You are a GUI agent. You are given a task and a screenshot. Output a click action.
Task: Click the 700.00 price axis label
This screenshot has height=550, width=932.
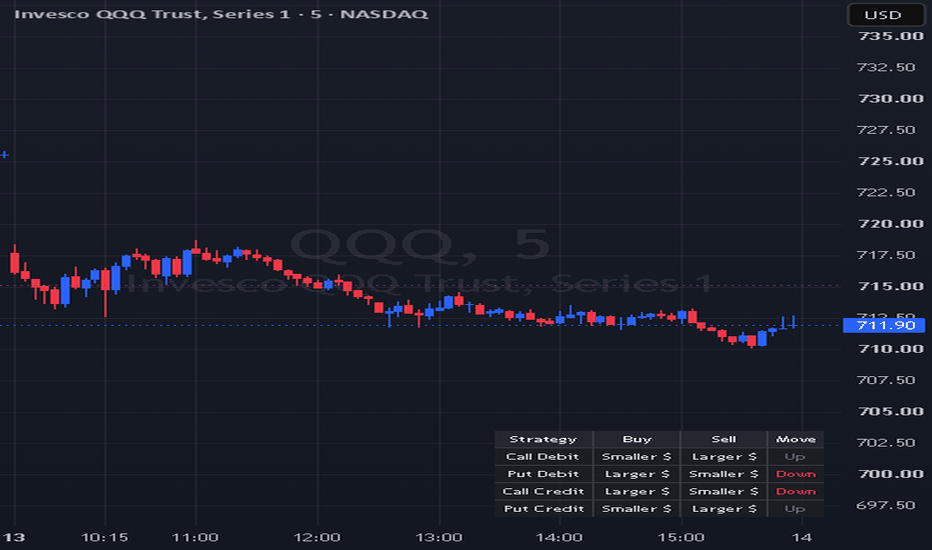(x=890, y=474)
